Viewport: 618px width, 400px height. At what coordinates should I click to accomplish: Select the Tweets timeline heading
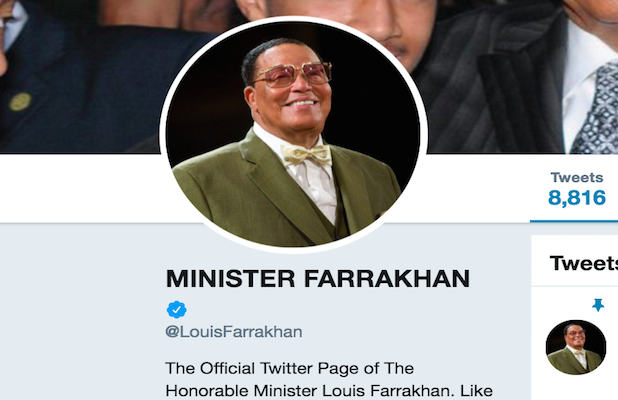point(584,264)
